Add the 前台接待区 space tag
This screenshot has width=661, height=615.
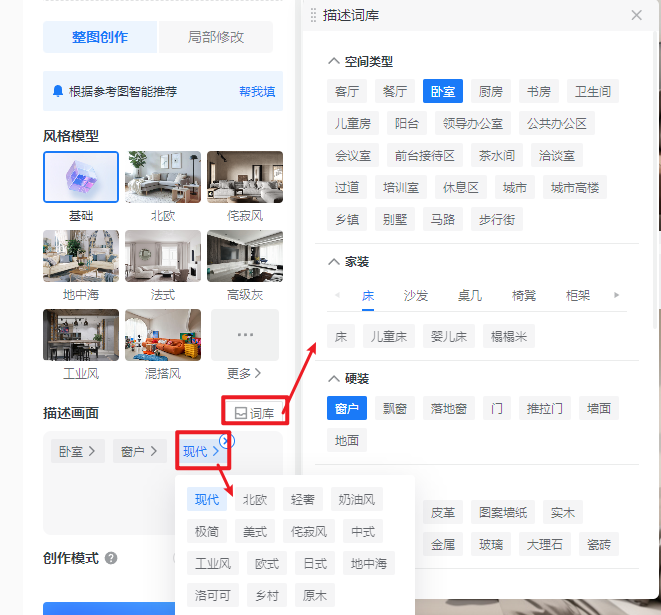pos(425,155)
